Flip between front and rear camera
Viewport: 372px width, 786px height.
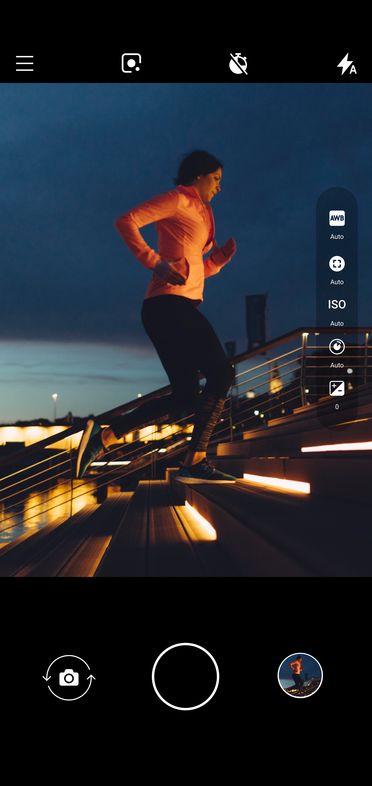coord(69,678)
